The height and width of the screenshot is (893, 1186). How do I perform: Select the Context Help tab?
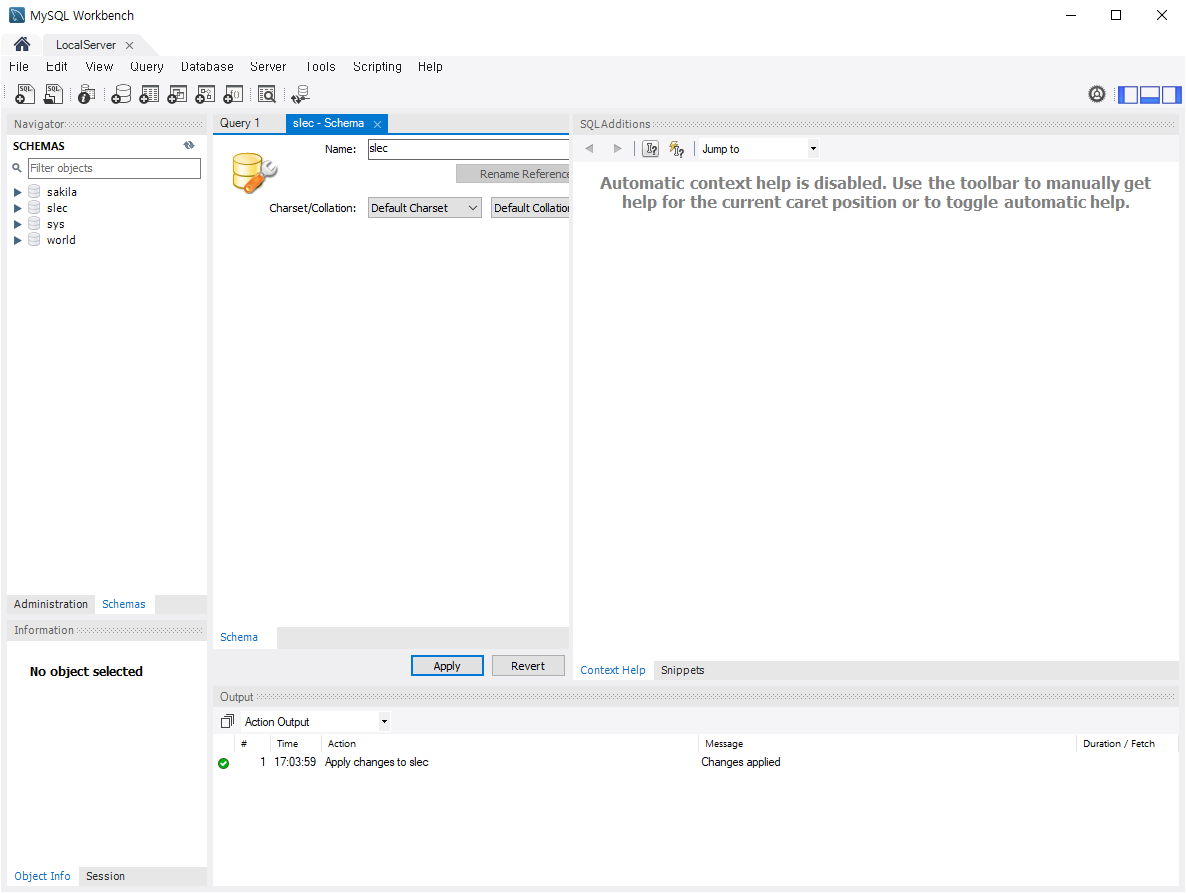tap(613, 670)
